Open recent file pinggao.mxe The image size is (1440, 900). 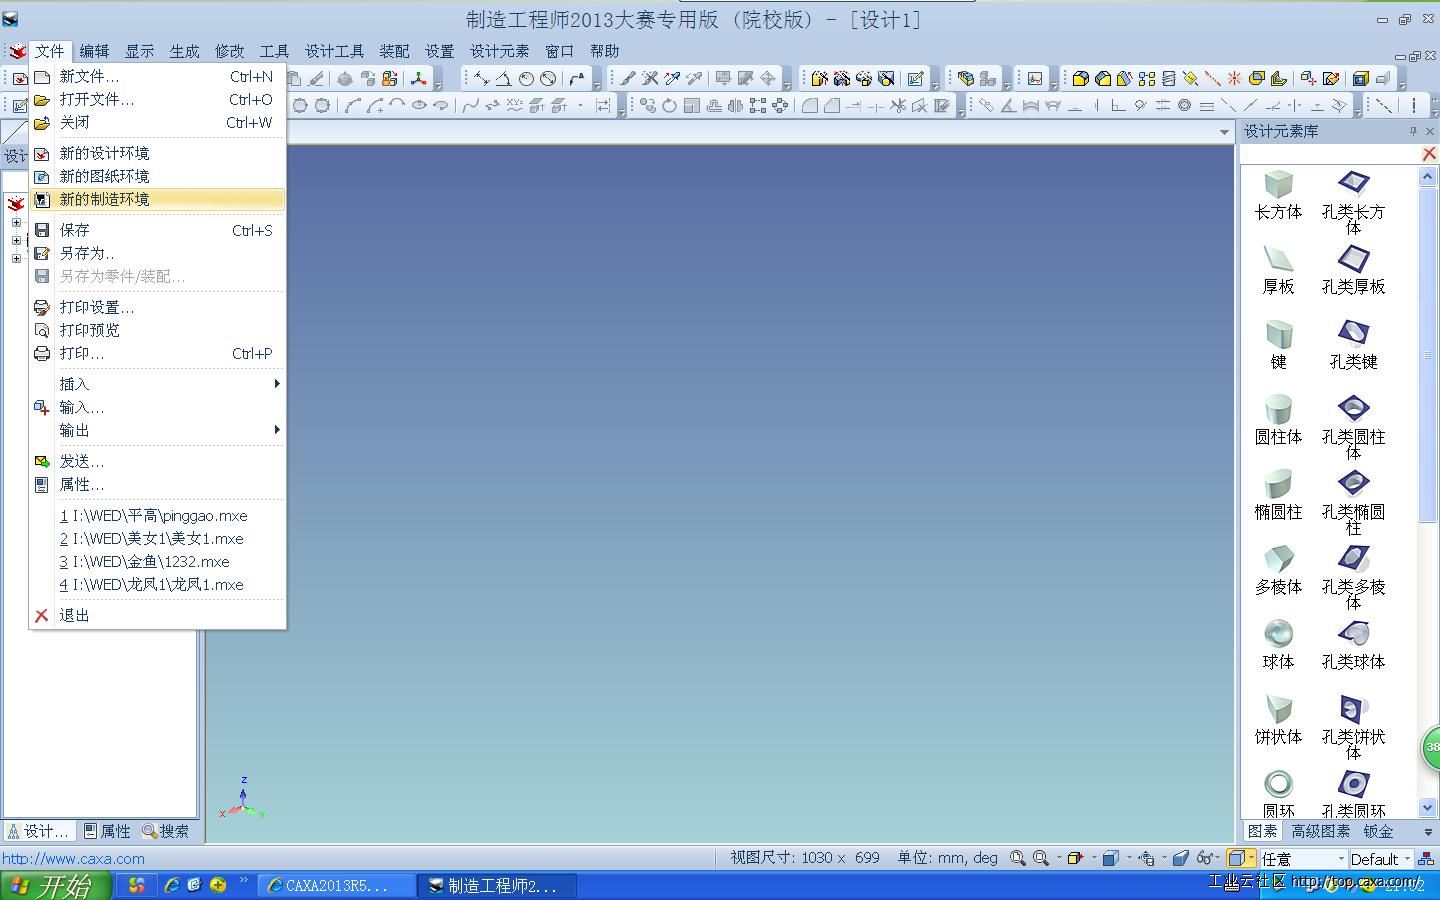point(158,516)
